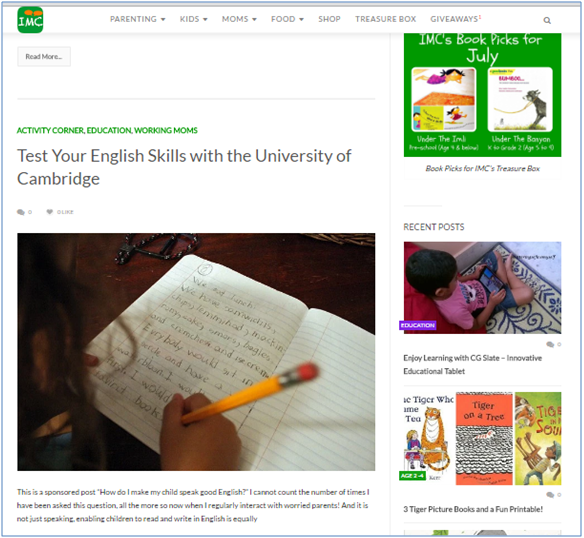Click the heart like icon under title
Viewport: 584px width, 538px height.
point(50,212)
